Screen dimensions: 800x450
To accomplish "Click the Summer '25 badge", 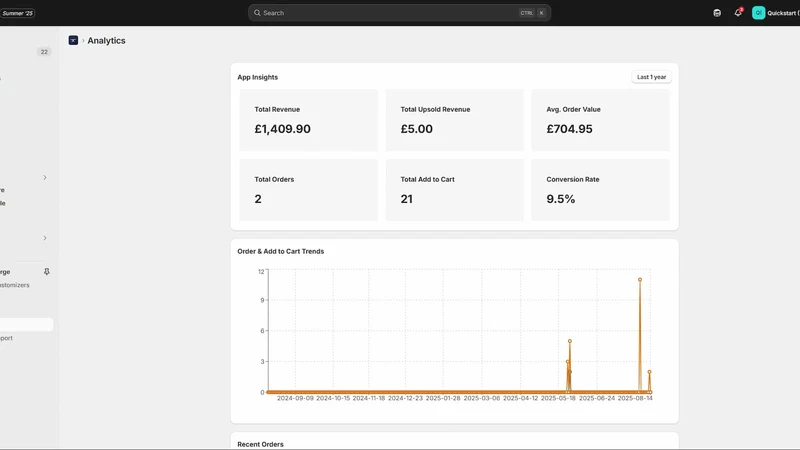I will (x=17, y=13).
